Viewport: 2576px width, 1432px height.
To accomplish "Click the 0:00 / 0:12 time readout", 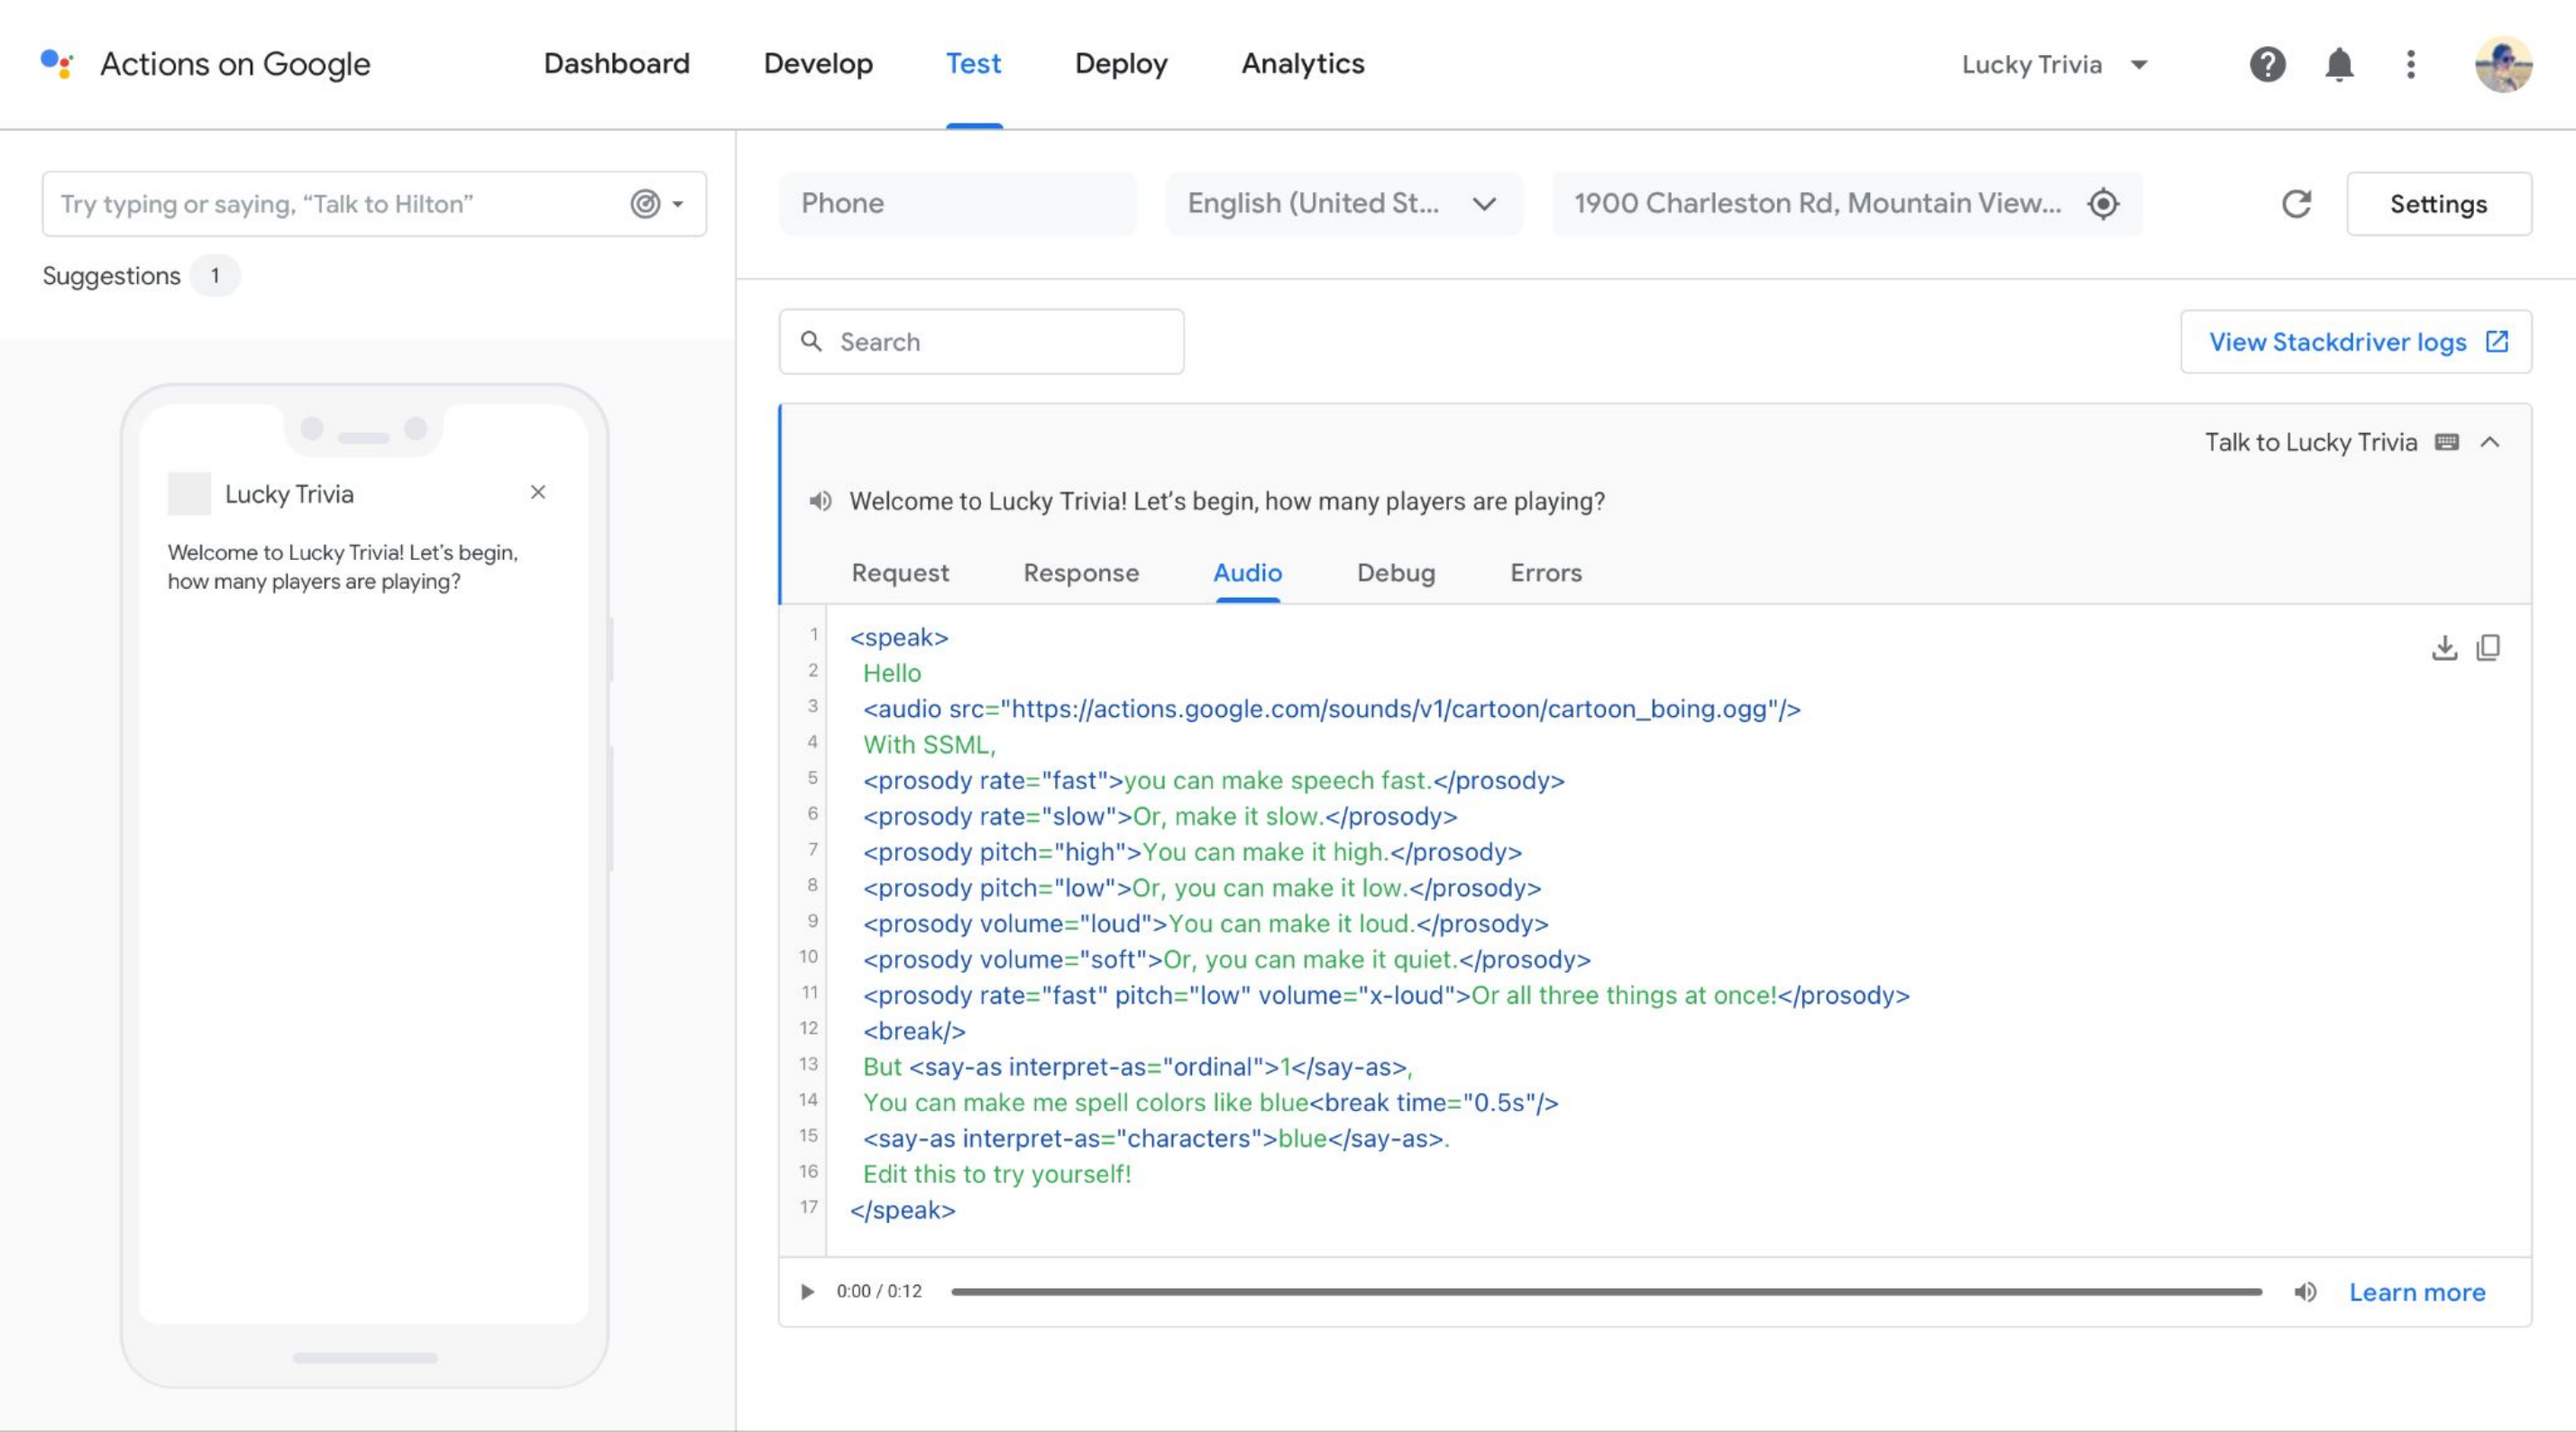I will pyautogui.click(x=879, y=1291).
